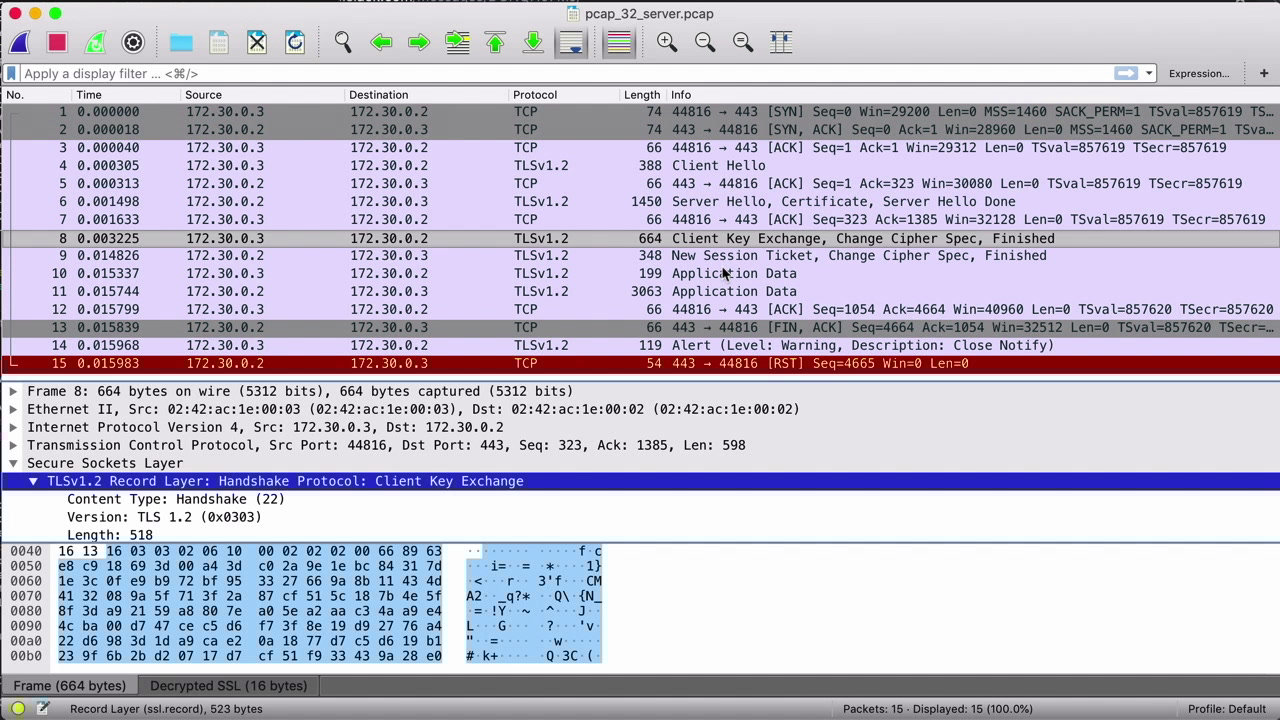Select the Content Type: Handshake (22) field

coord(176,499)
